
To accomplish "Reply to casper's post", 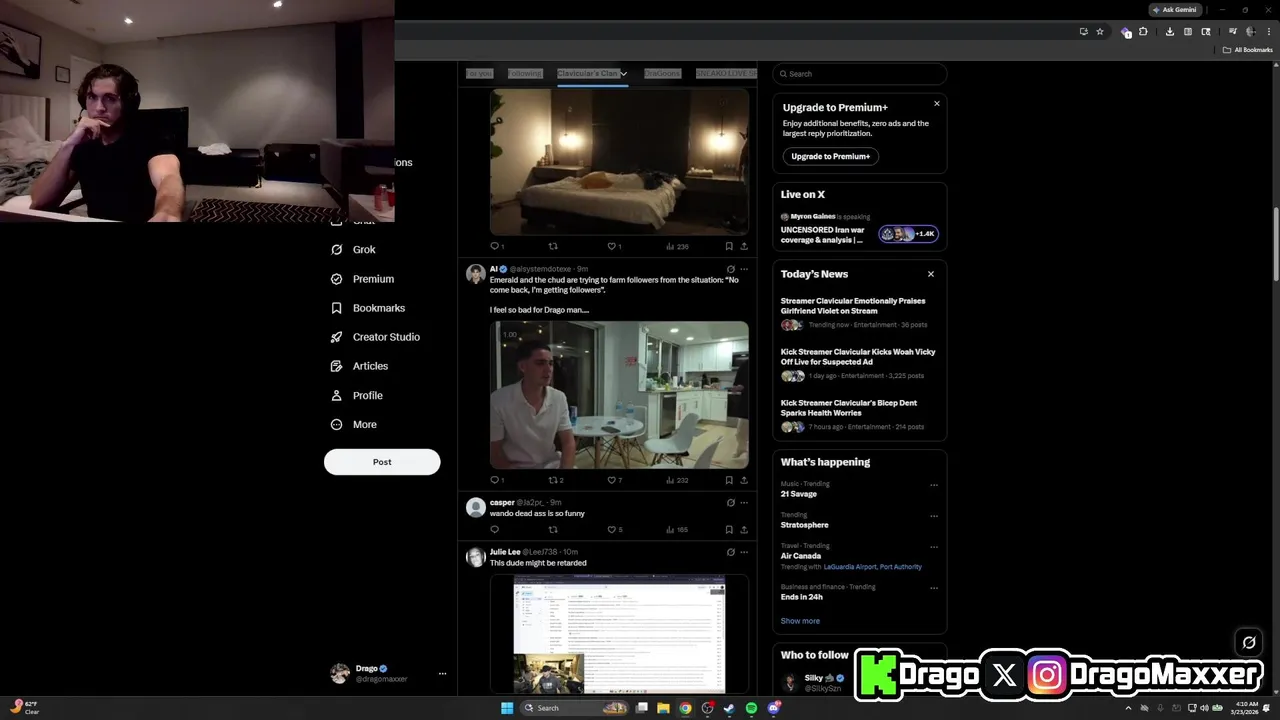I will click(494, 530).
